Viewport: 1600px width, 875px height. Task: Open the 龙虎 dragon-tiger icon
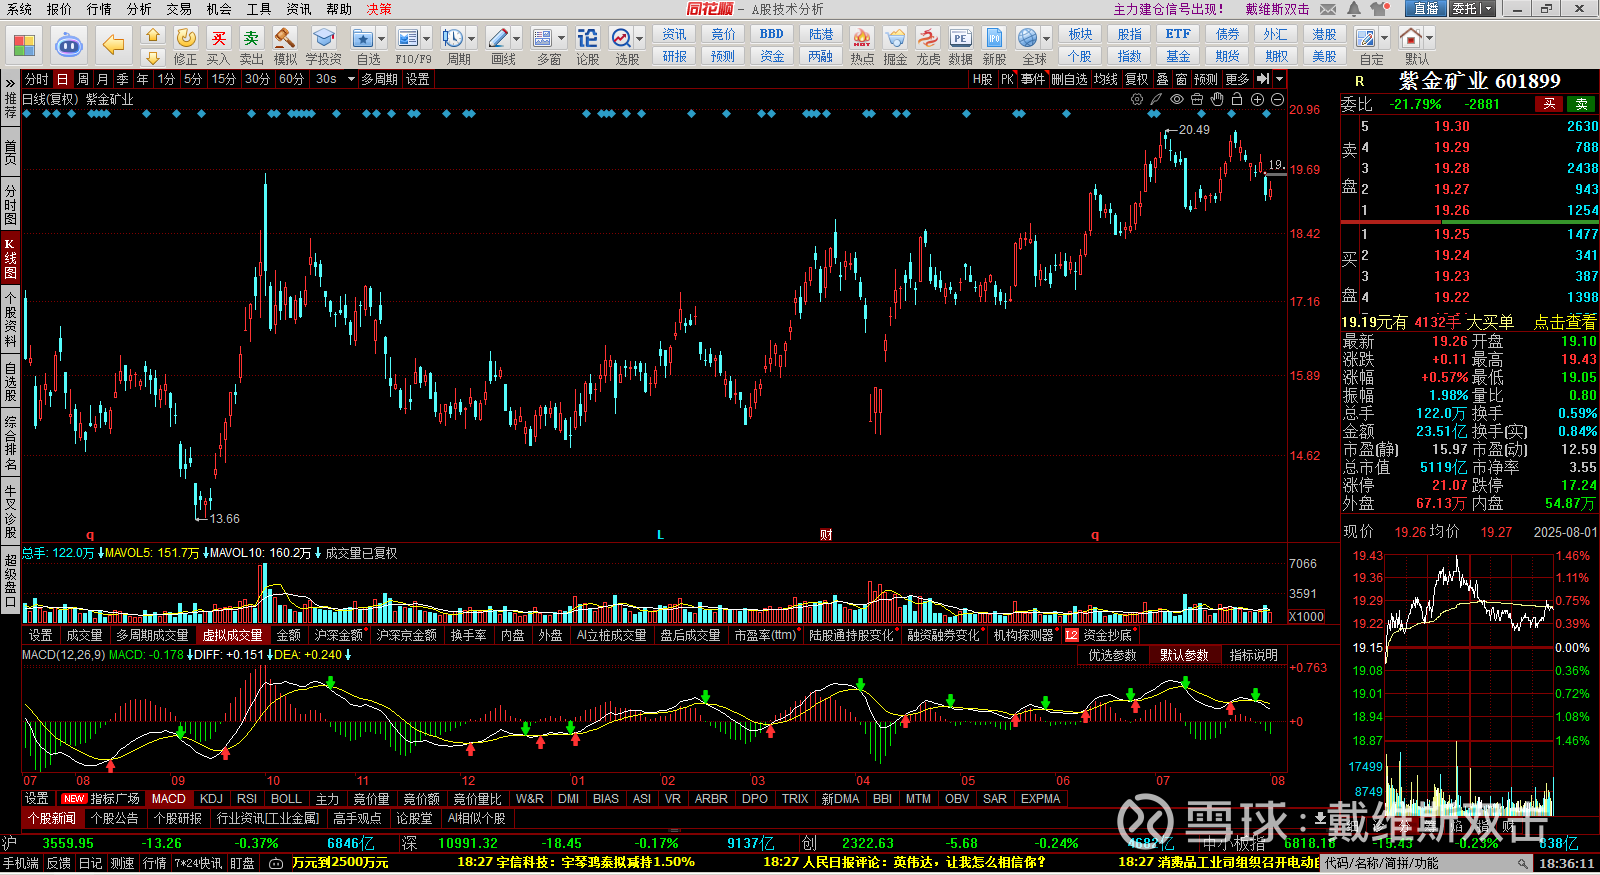pos(928,38)
